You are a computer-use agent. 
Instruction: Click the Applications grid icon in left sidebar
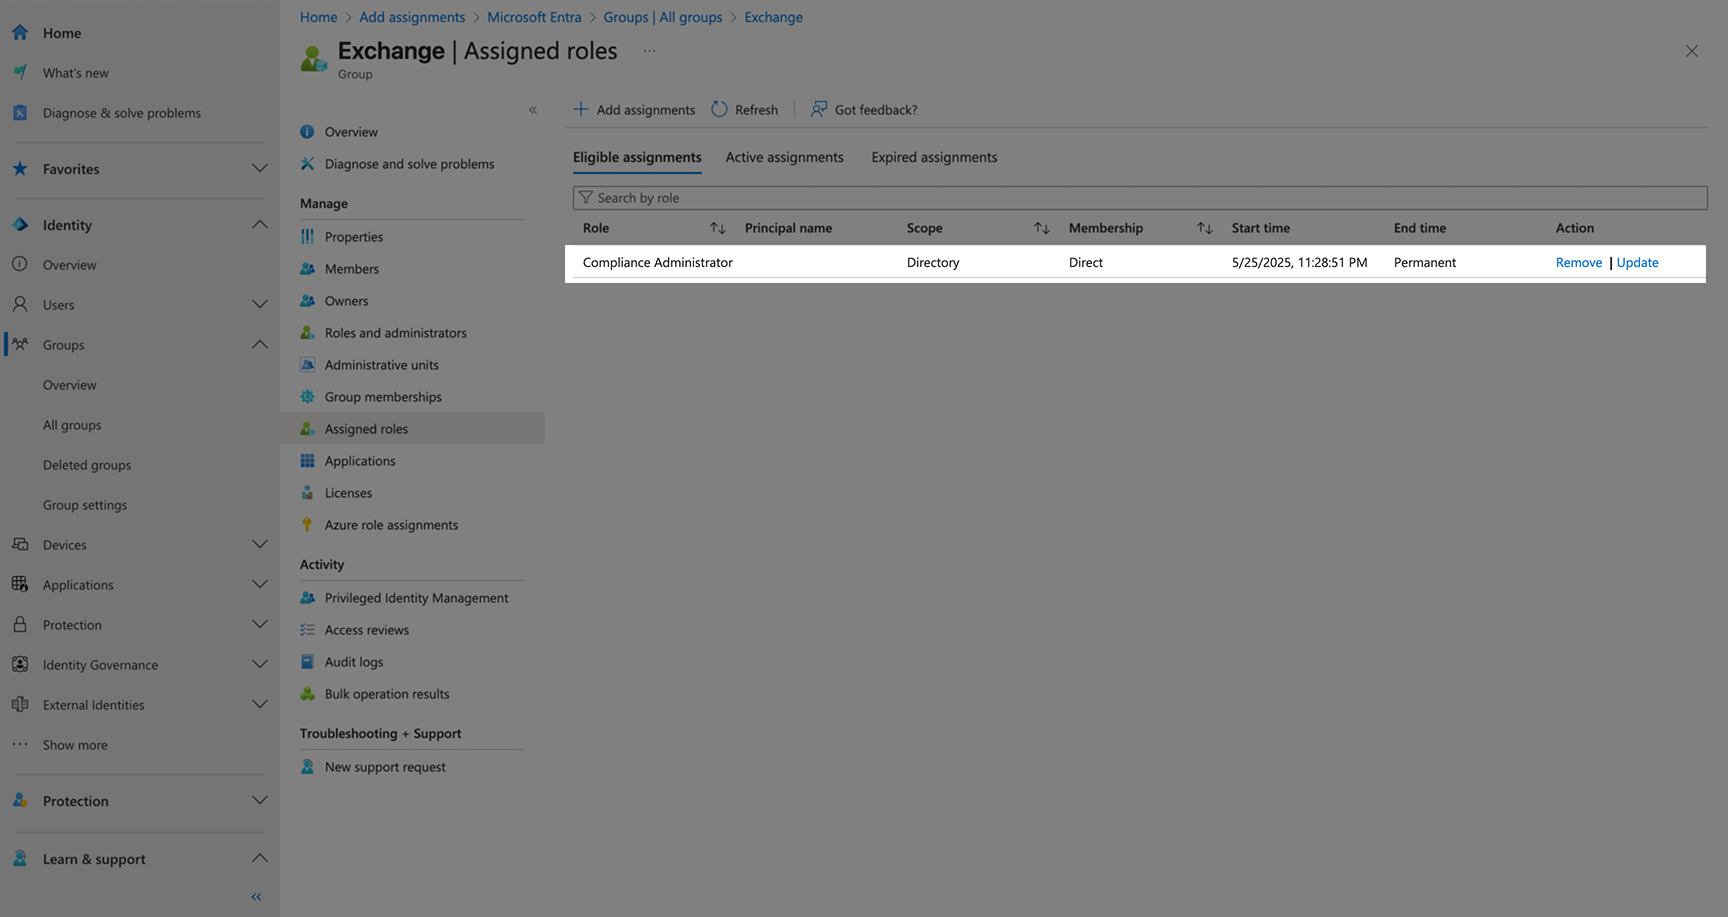[20, 584]
